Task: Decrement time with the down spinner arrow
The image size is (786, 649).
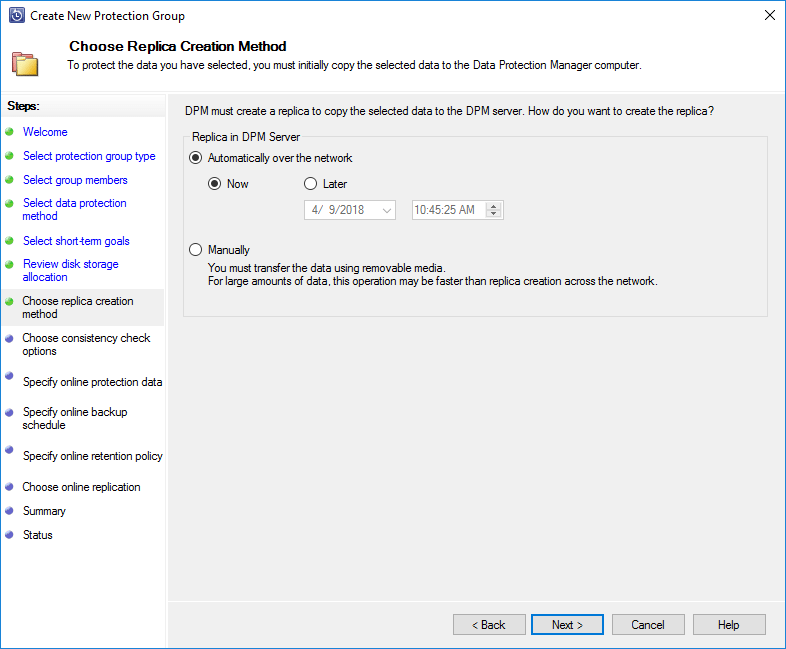Action: tap(494, 214)
